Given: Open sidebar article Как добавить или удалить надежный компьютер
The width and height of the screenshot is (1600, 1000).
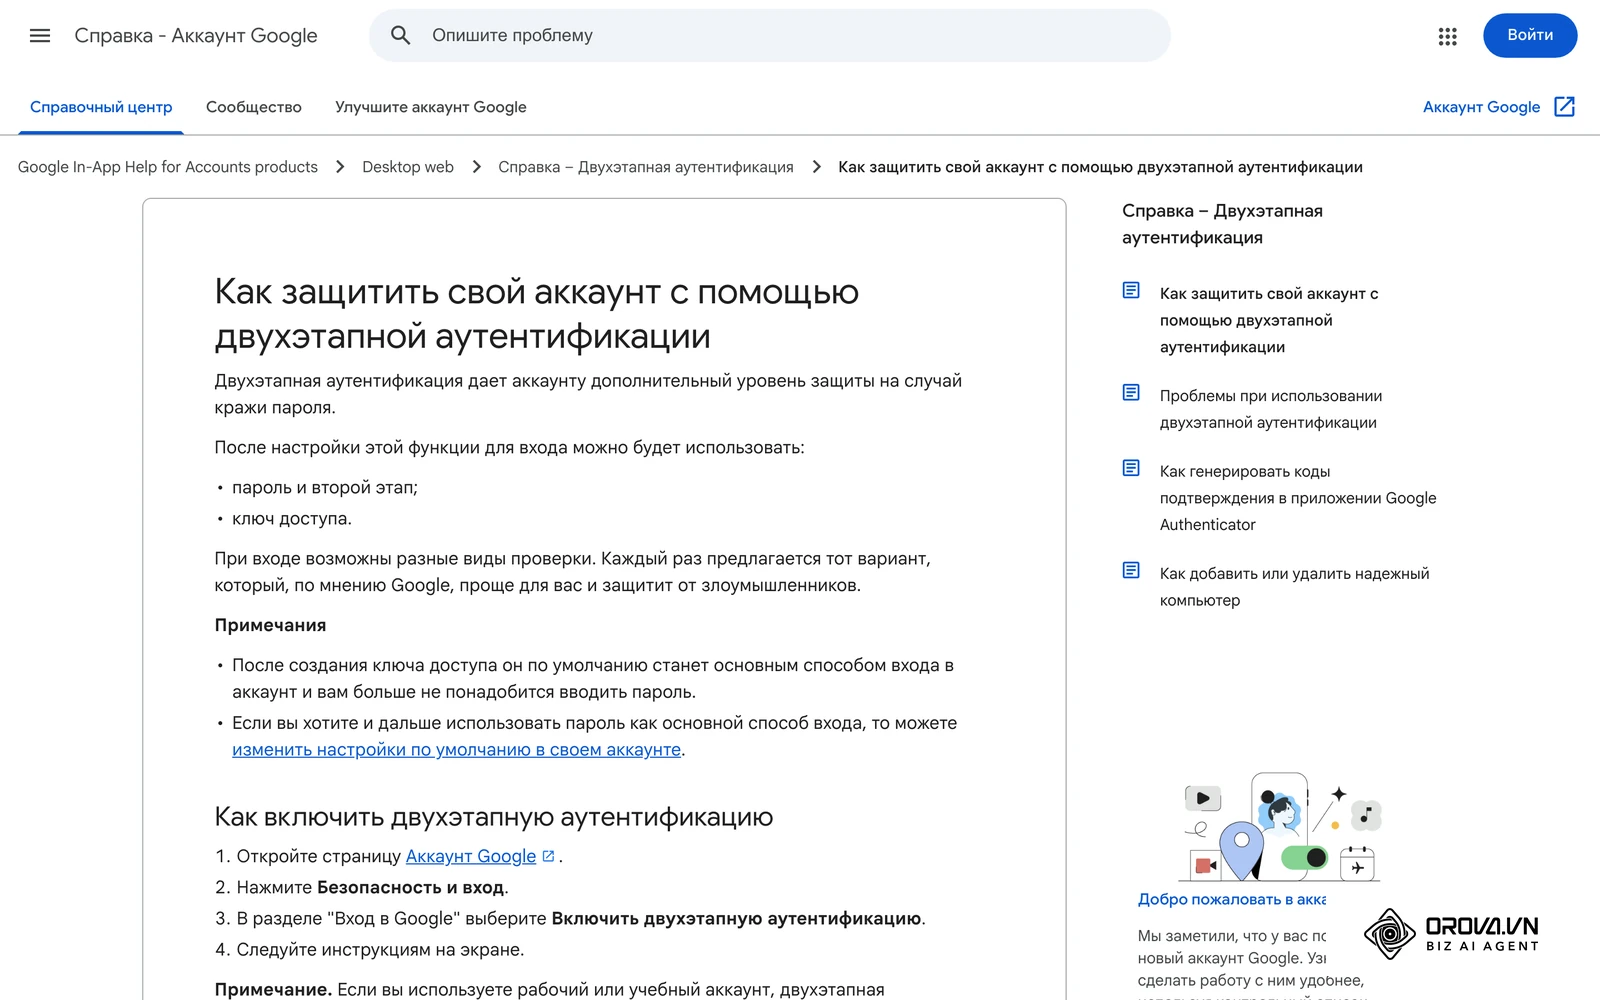Looking at the screenshot, I should click(1295, 587).
